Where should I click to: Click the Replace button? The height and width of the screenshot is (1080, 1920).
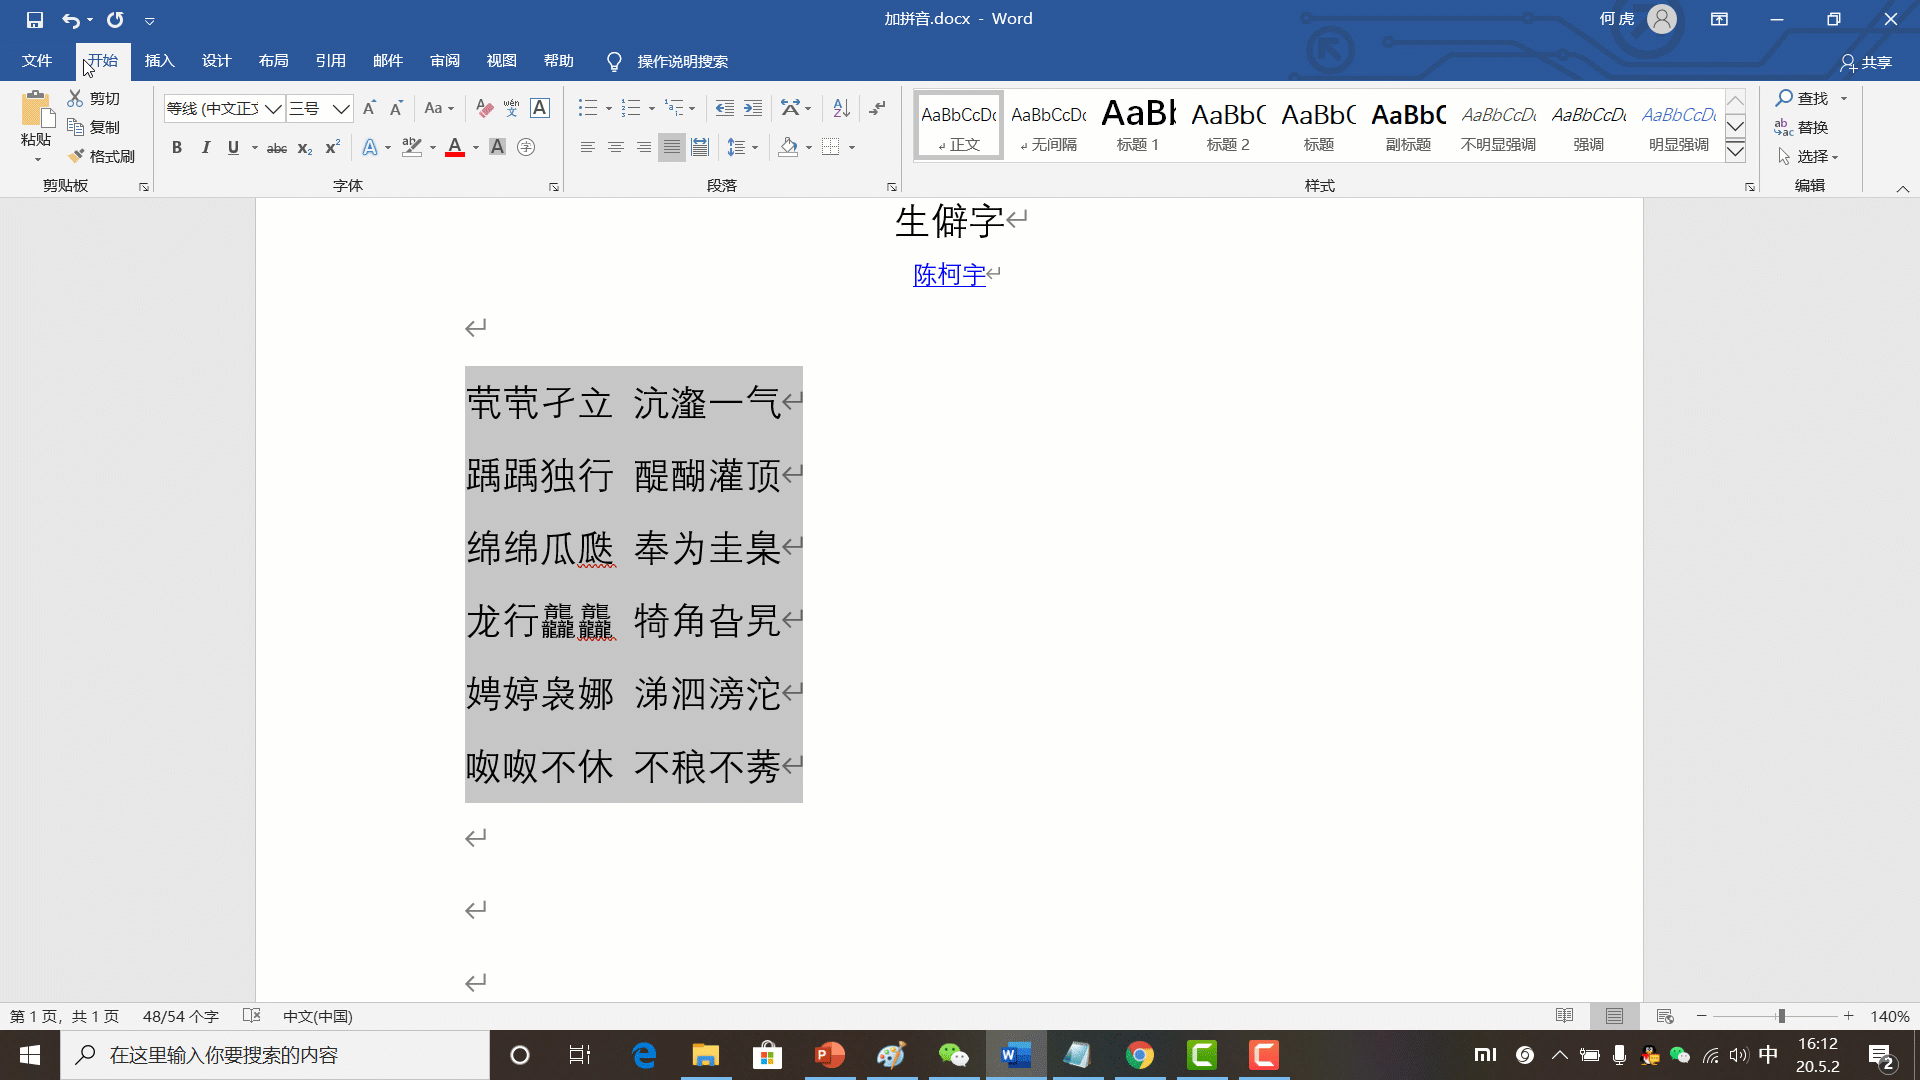(1802, 127)
